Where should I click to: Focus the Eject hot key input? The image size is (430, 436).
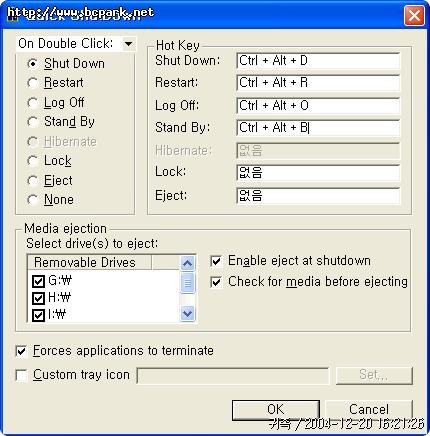(318, 195)
